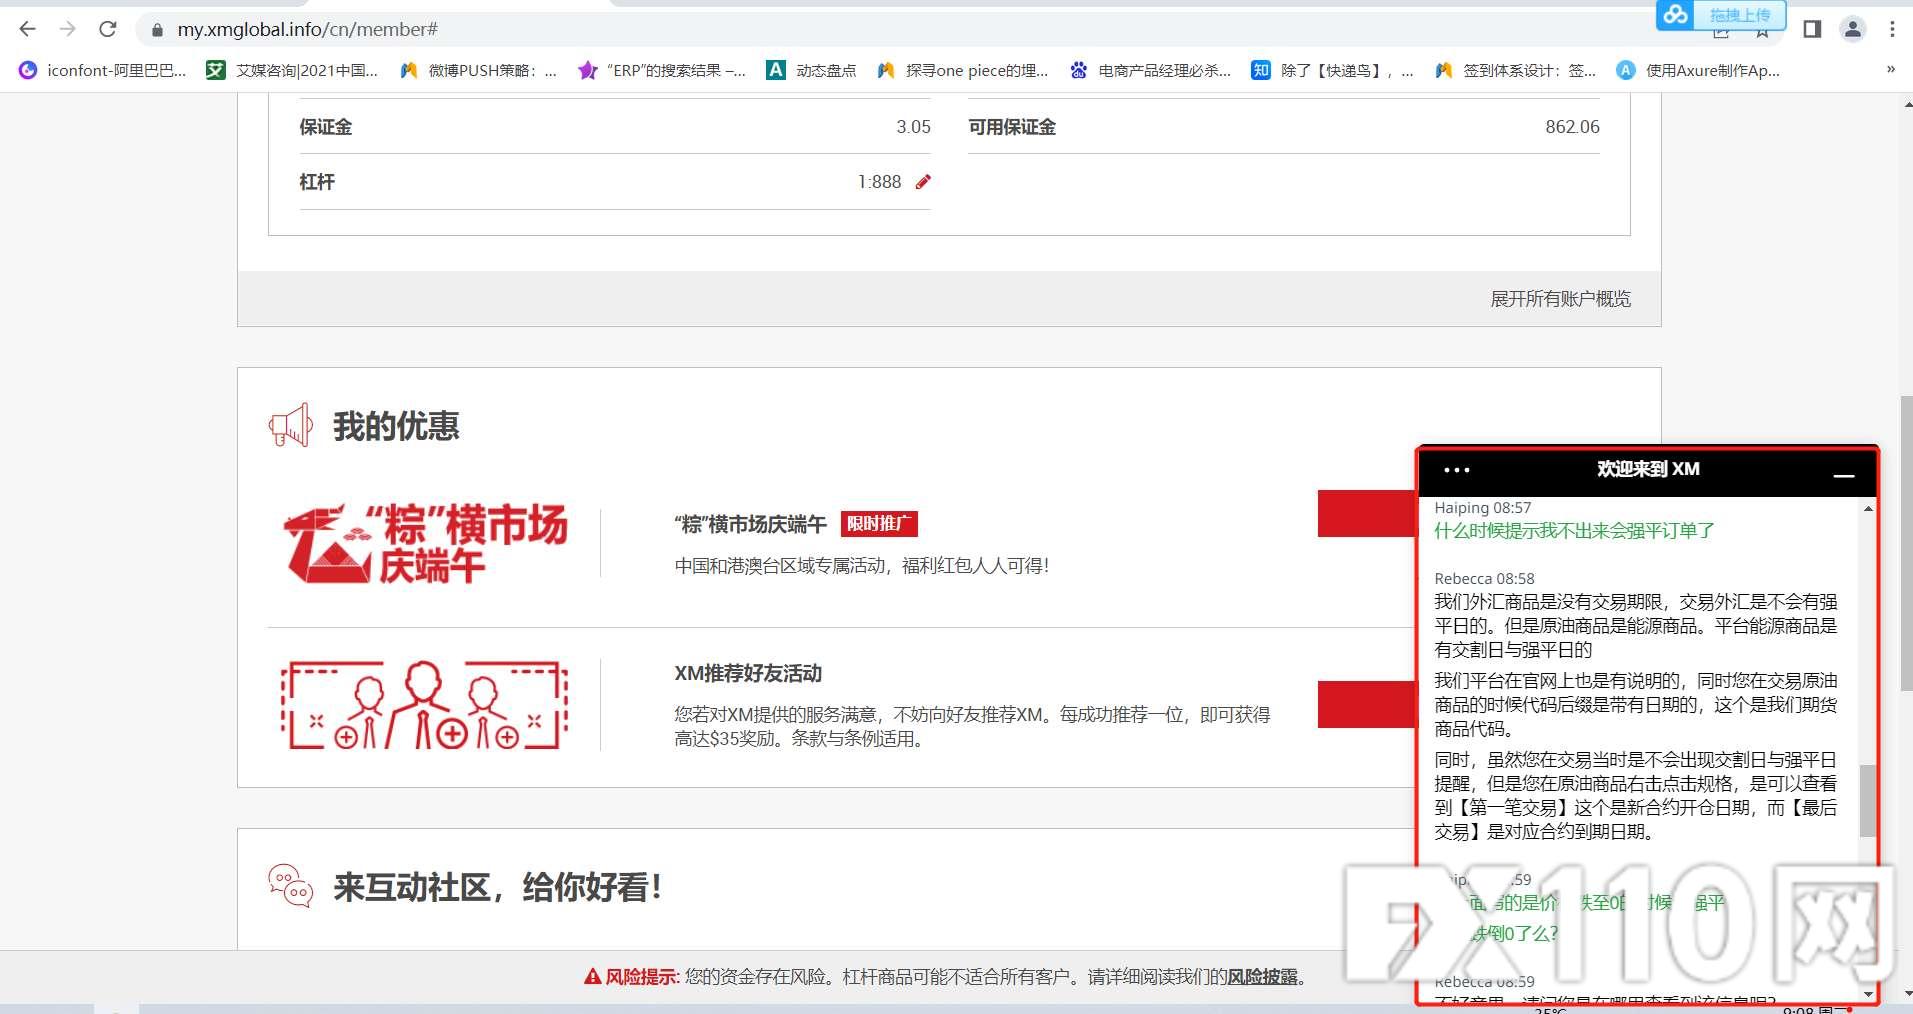Click 来互动社区，给你好看 heading
This screenshot has width=1913, height=1014.
497,887
